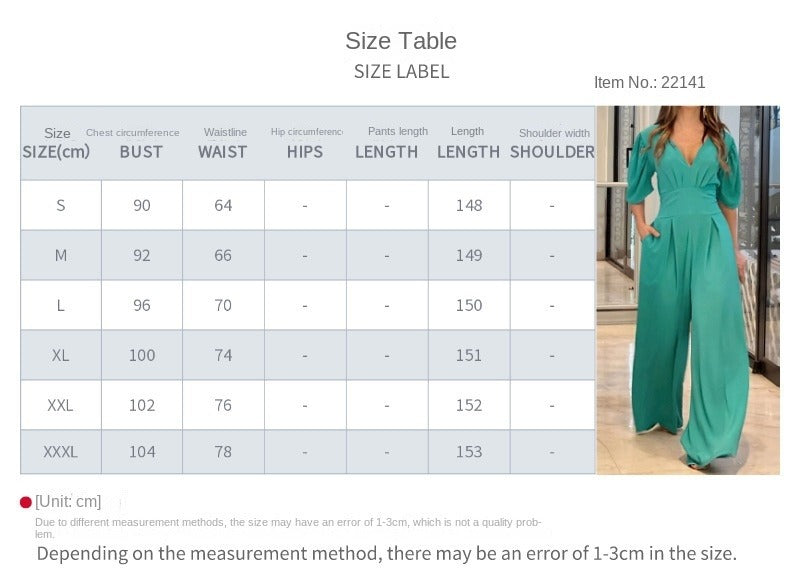Click the length value 153 cell
Screen dimensions: 800x585
click(469, 452)
